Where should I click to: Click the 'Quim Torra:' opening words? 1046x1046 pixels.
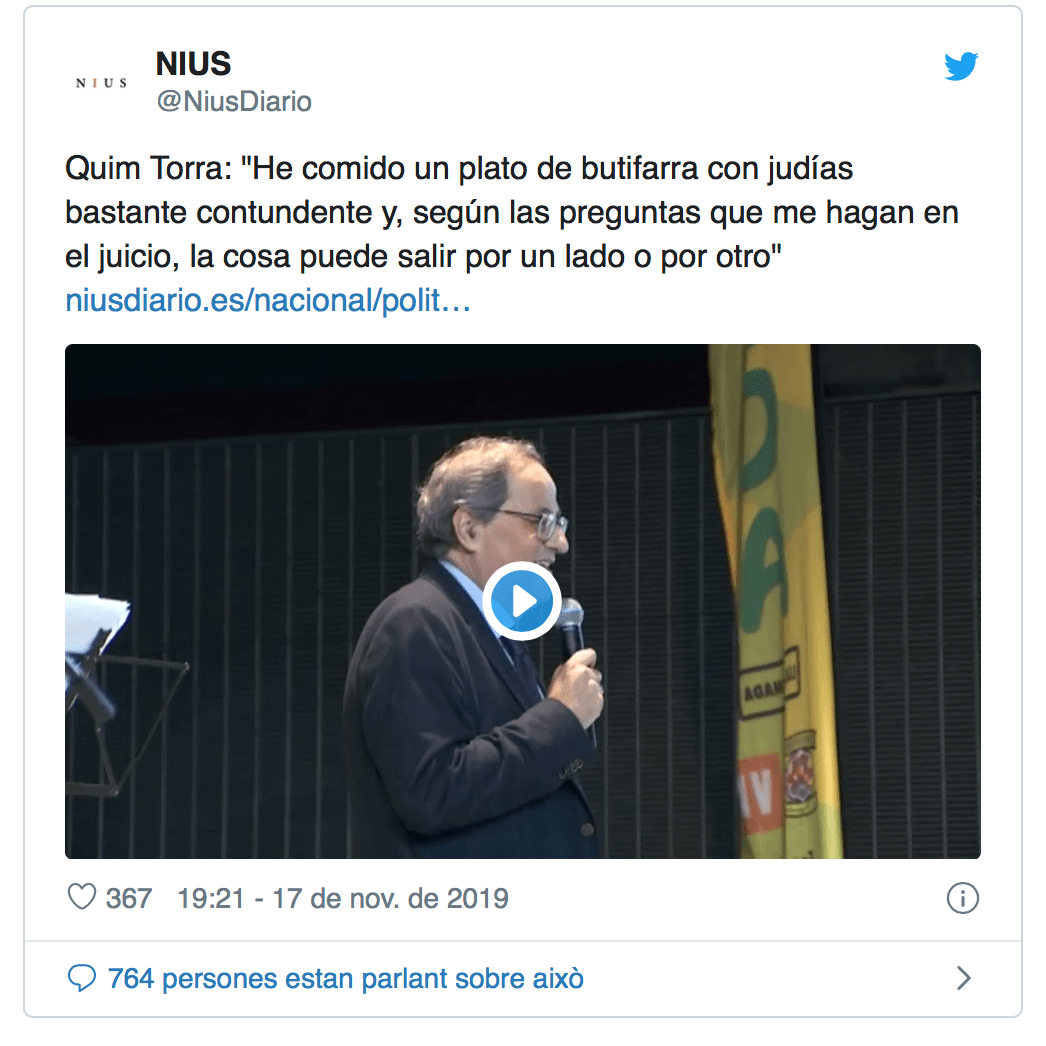point(148,169)
